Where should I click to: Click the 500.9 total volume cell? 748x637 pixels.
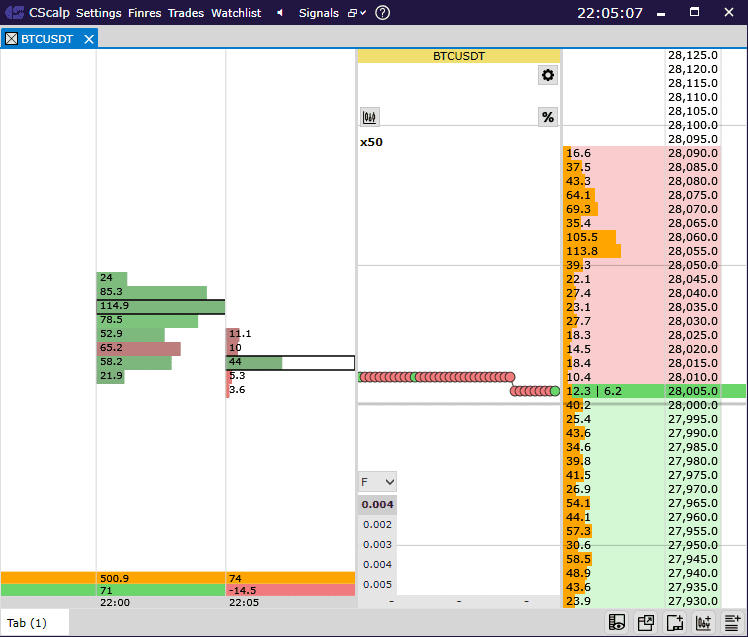click(x=161, y=578)
